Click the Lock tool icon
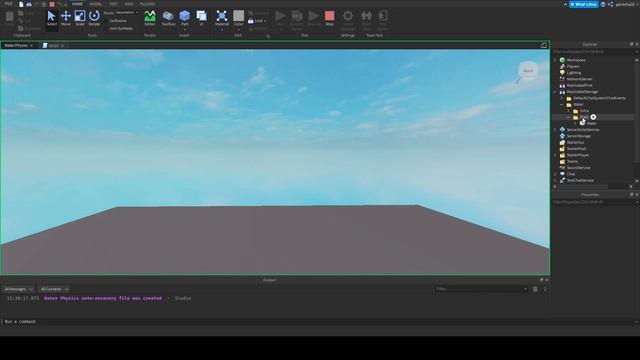 point(251,21)
